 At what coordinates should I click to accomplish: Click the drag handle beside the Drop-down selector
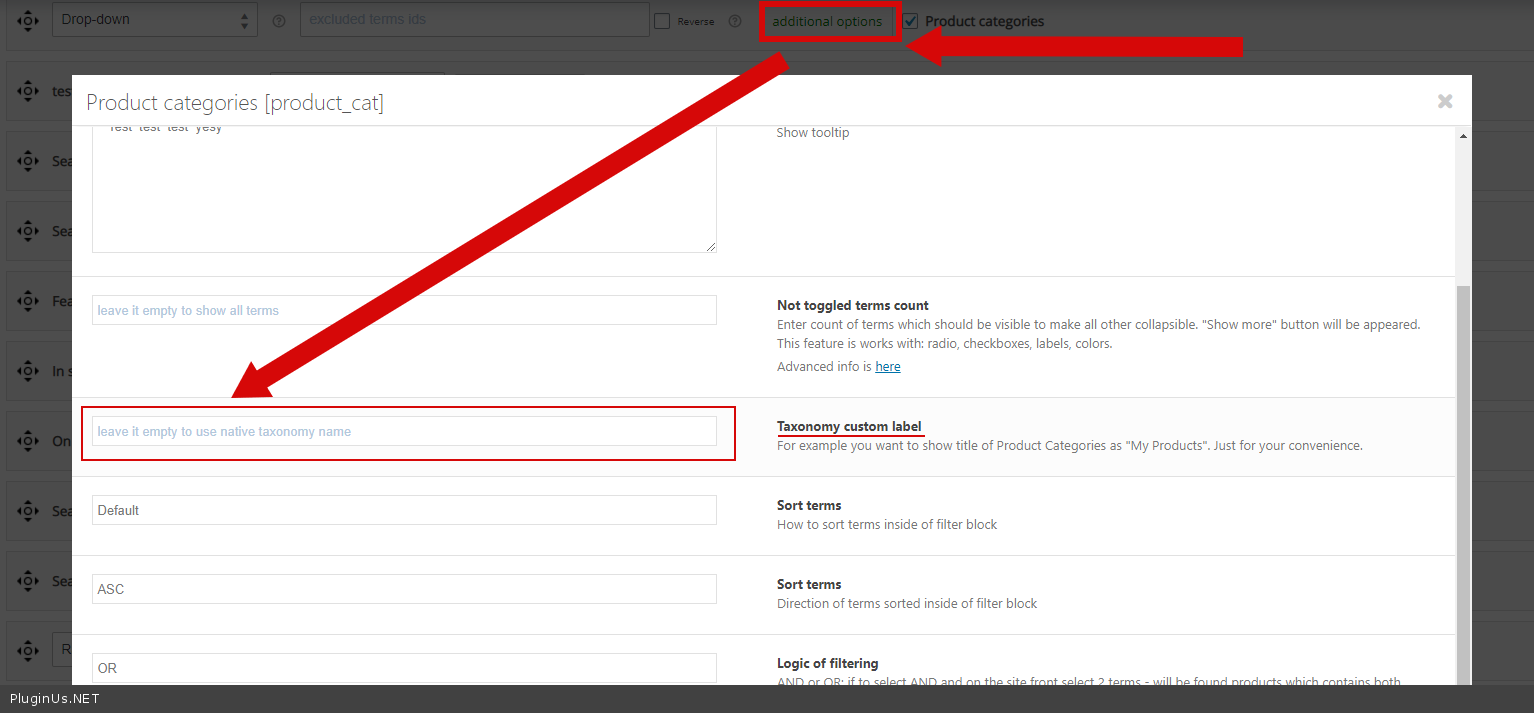coord(28,20)
